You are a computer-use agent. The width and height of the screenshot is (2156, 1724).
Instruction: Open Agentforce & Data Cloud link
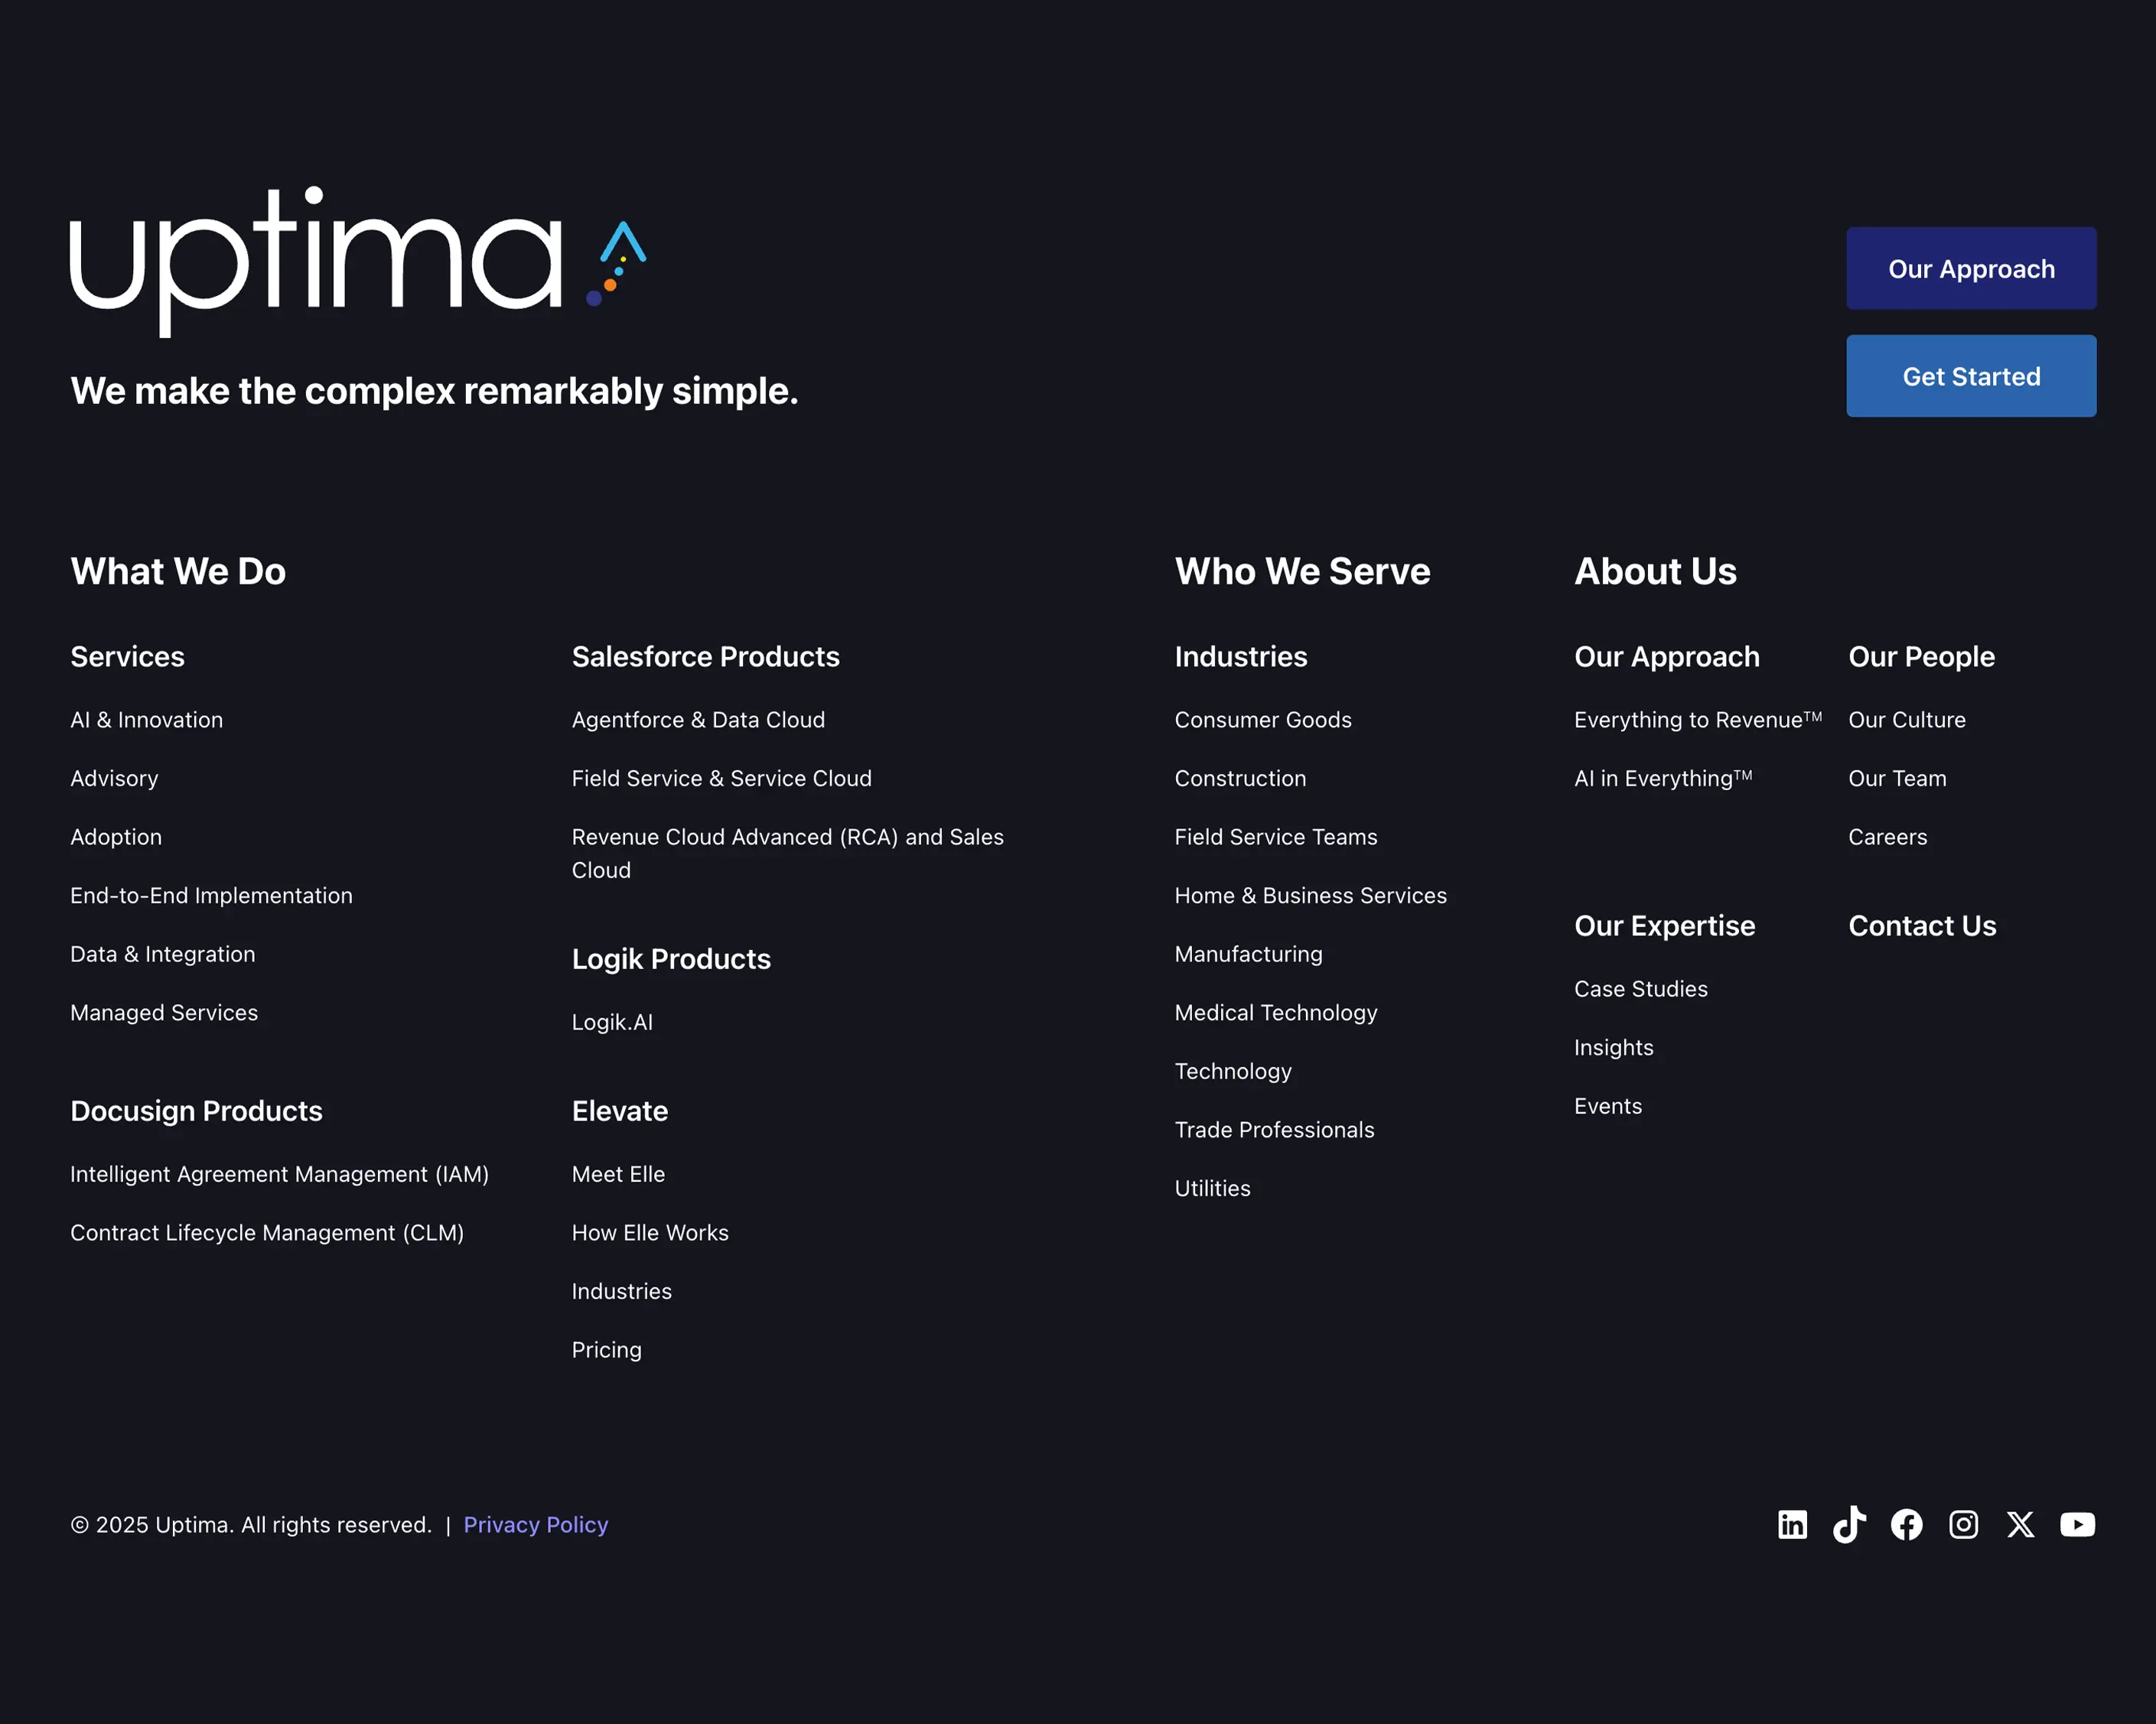point(698,720)
